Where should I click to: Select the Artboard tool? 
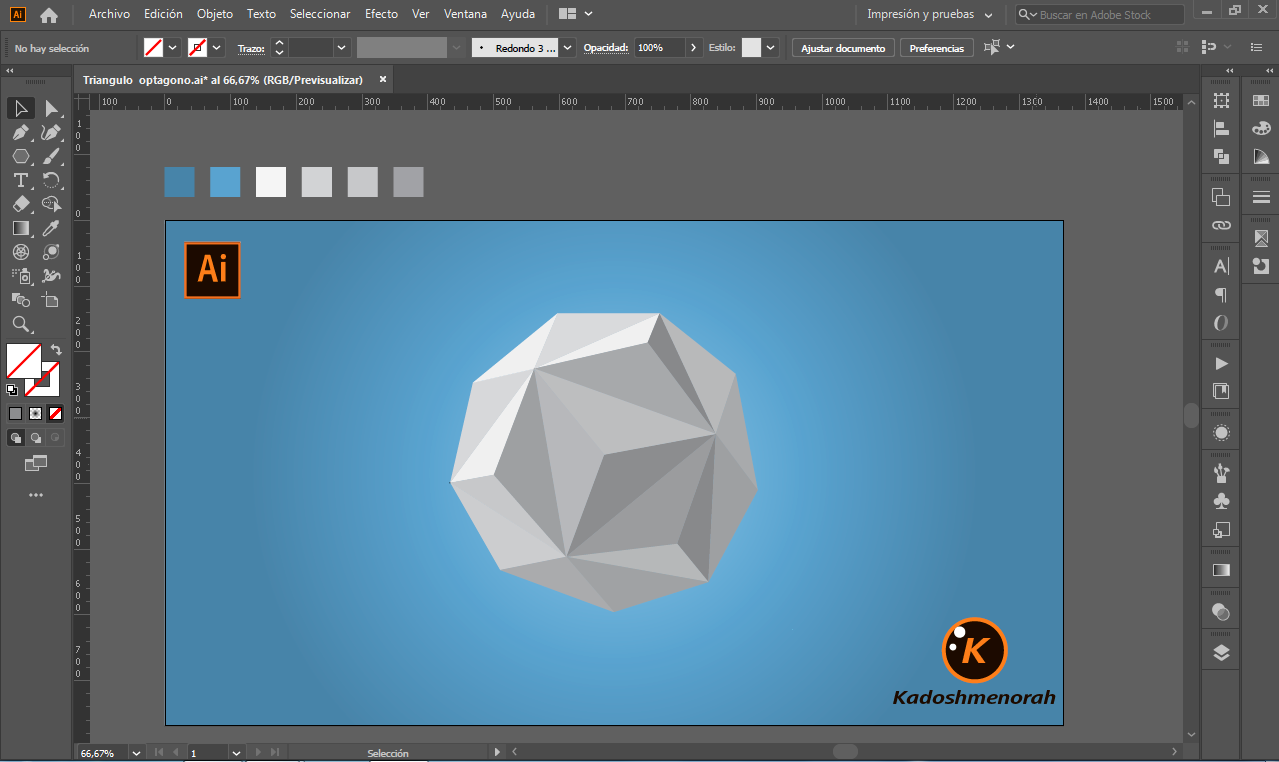pos(51,300)
